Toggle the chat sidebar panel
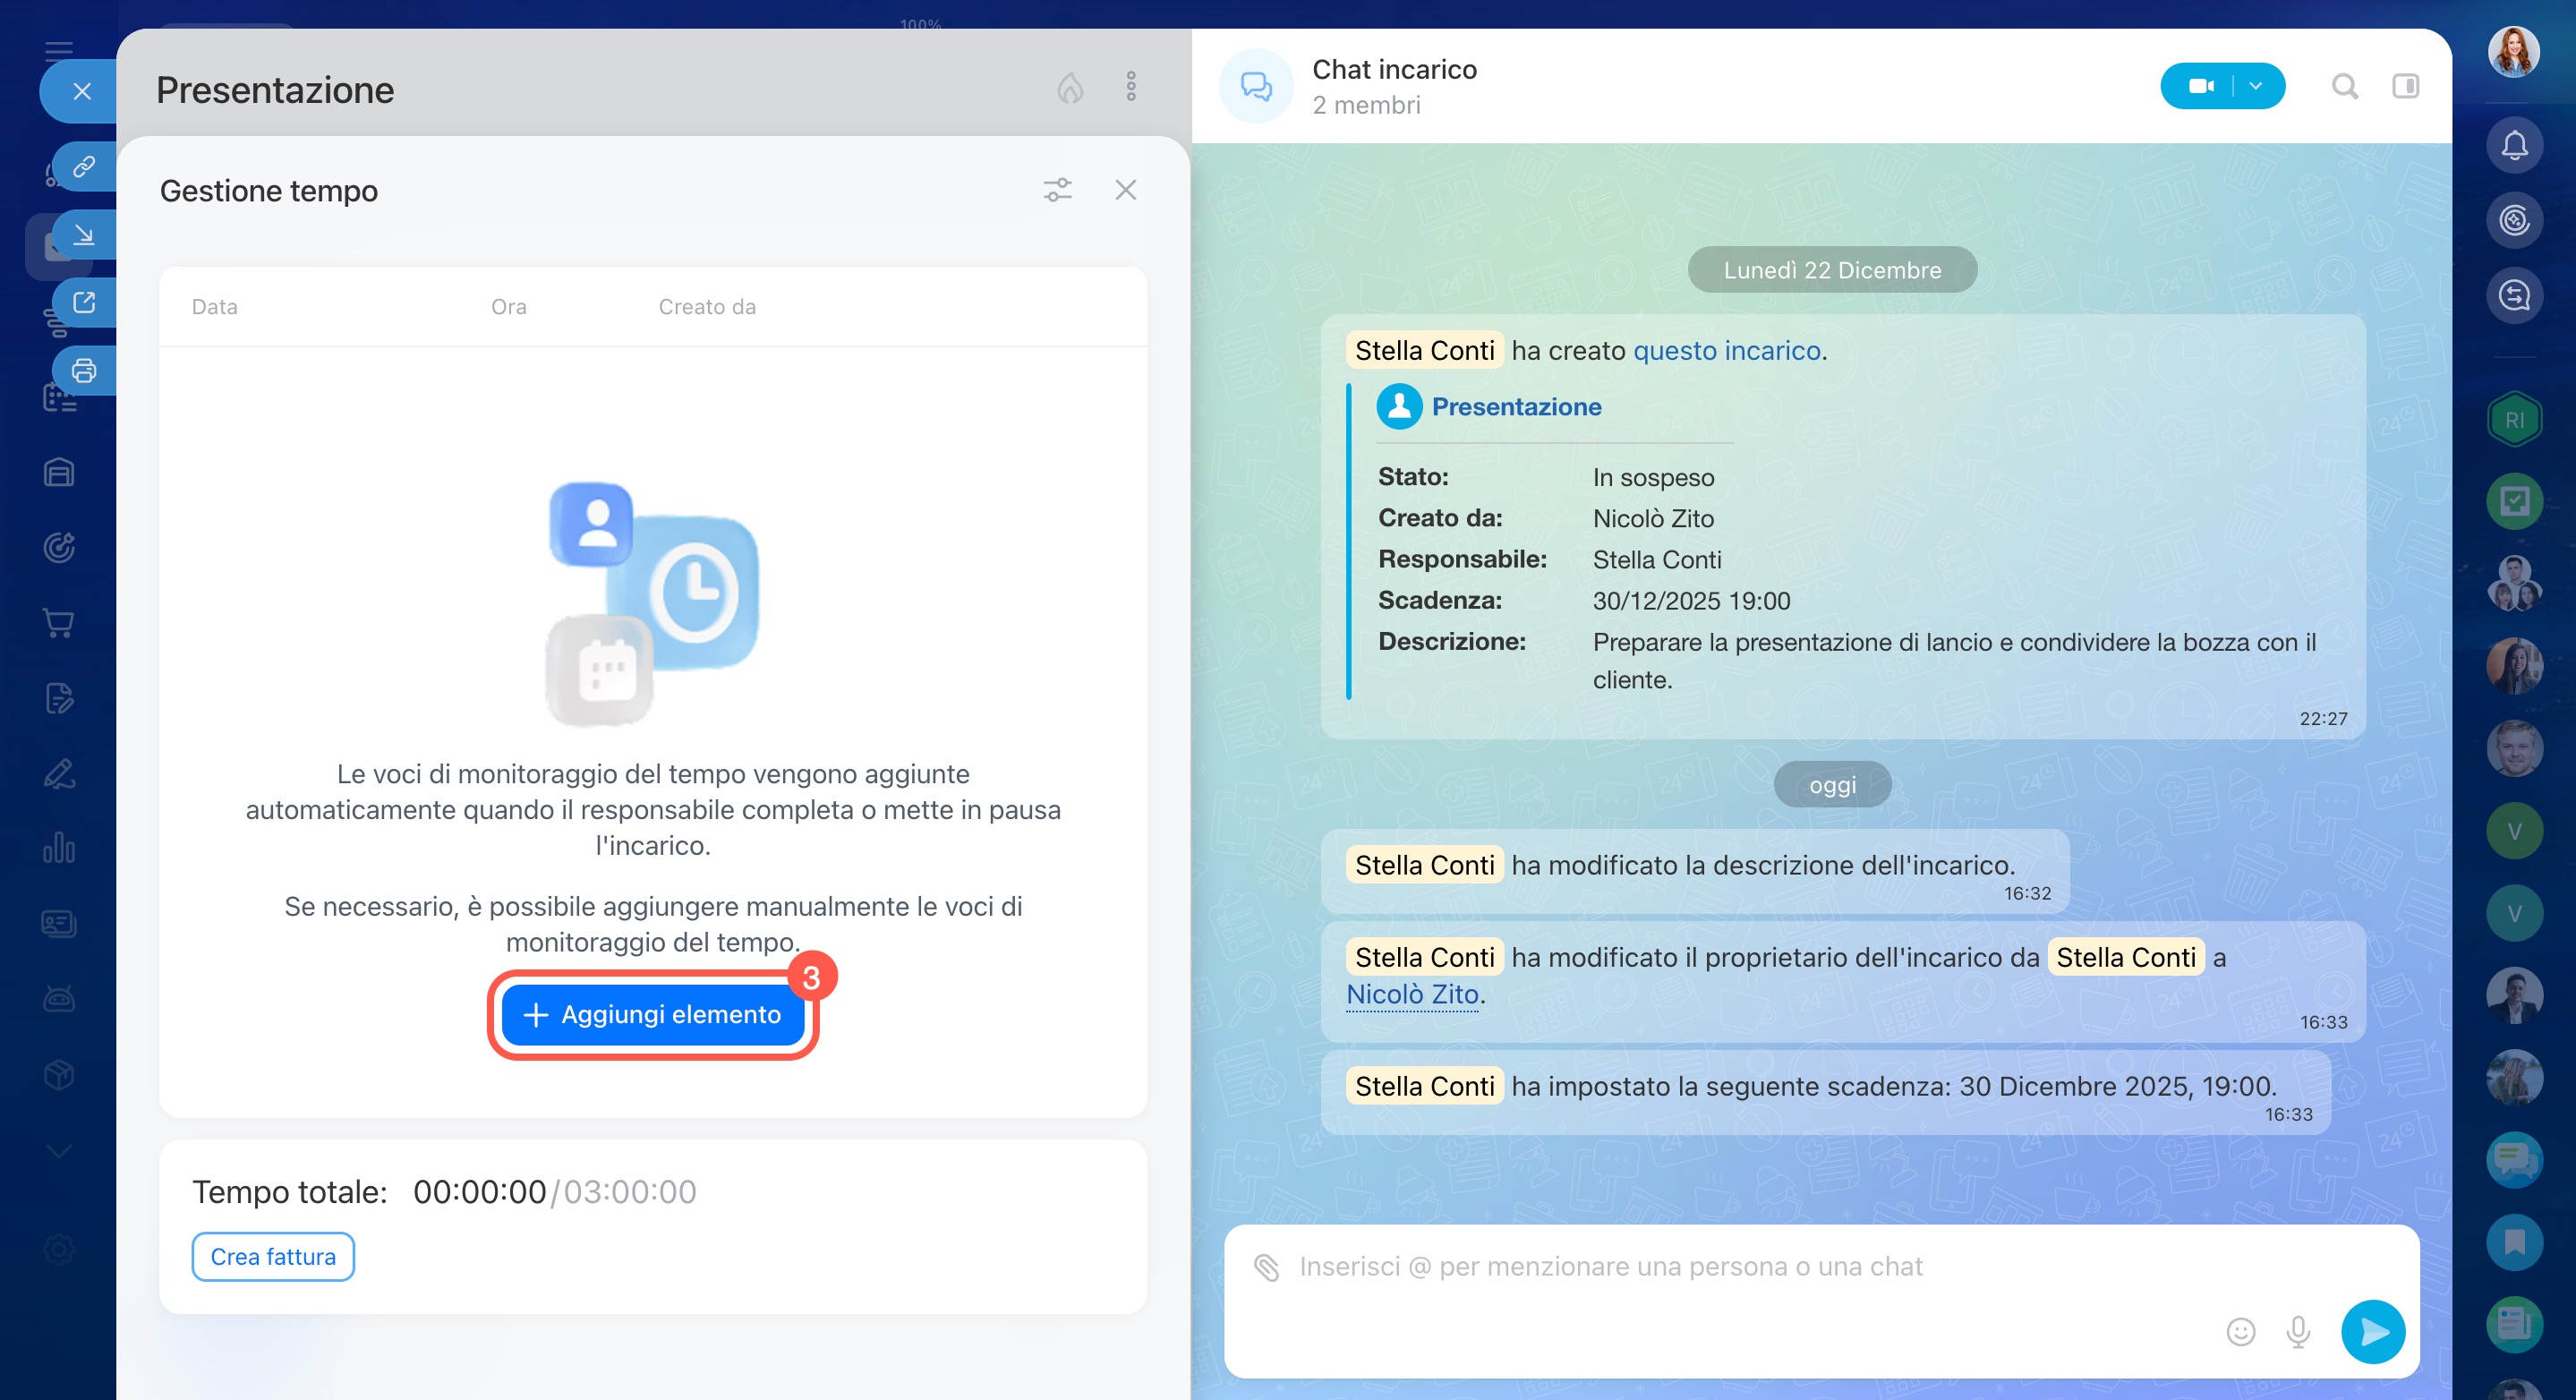 pyautogui.click(x=2405, y=87)
